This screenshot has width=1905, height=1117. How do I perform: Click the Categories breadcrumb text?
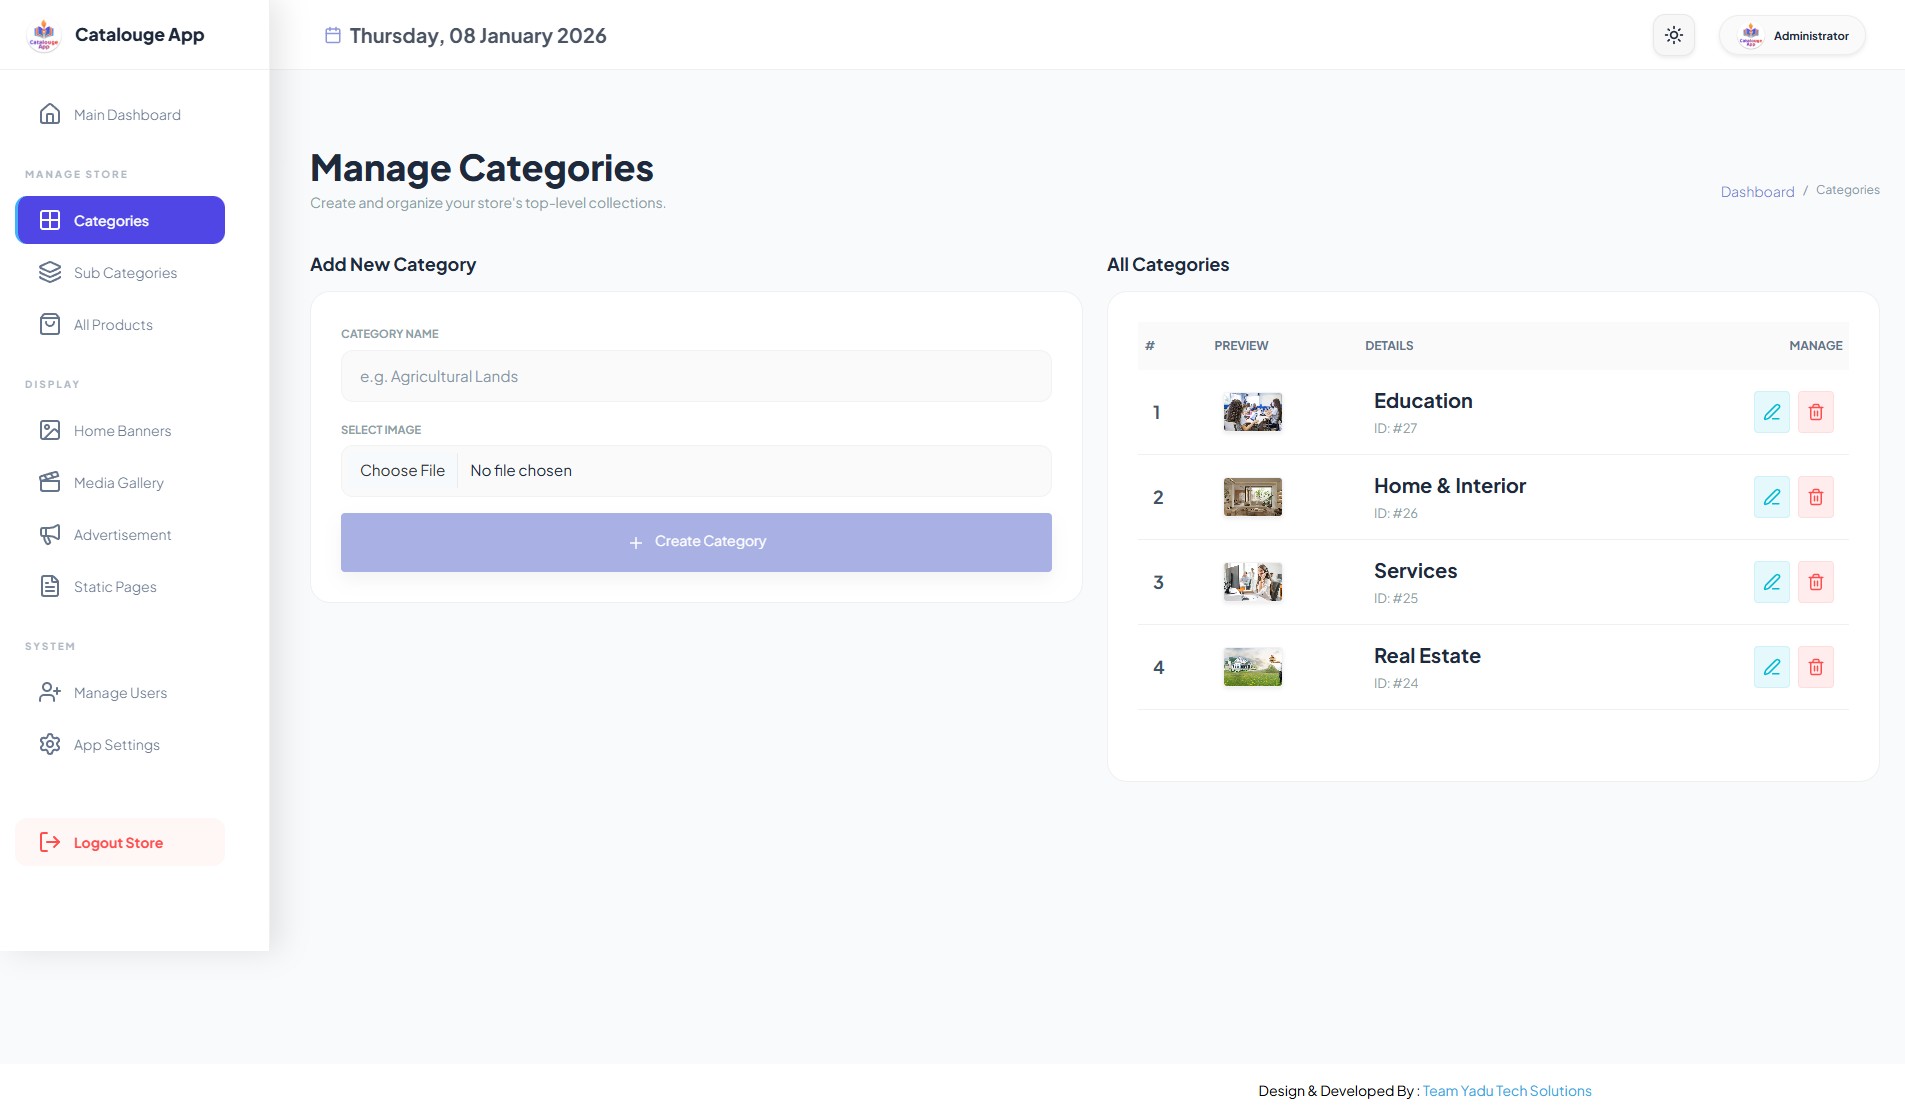(x=1848, y=190)
